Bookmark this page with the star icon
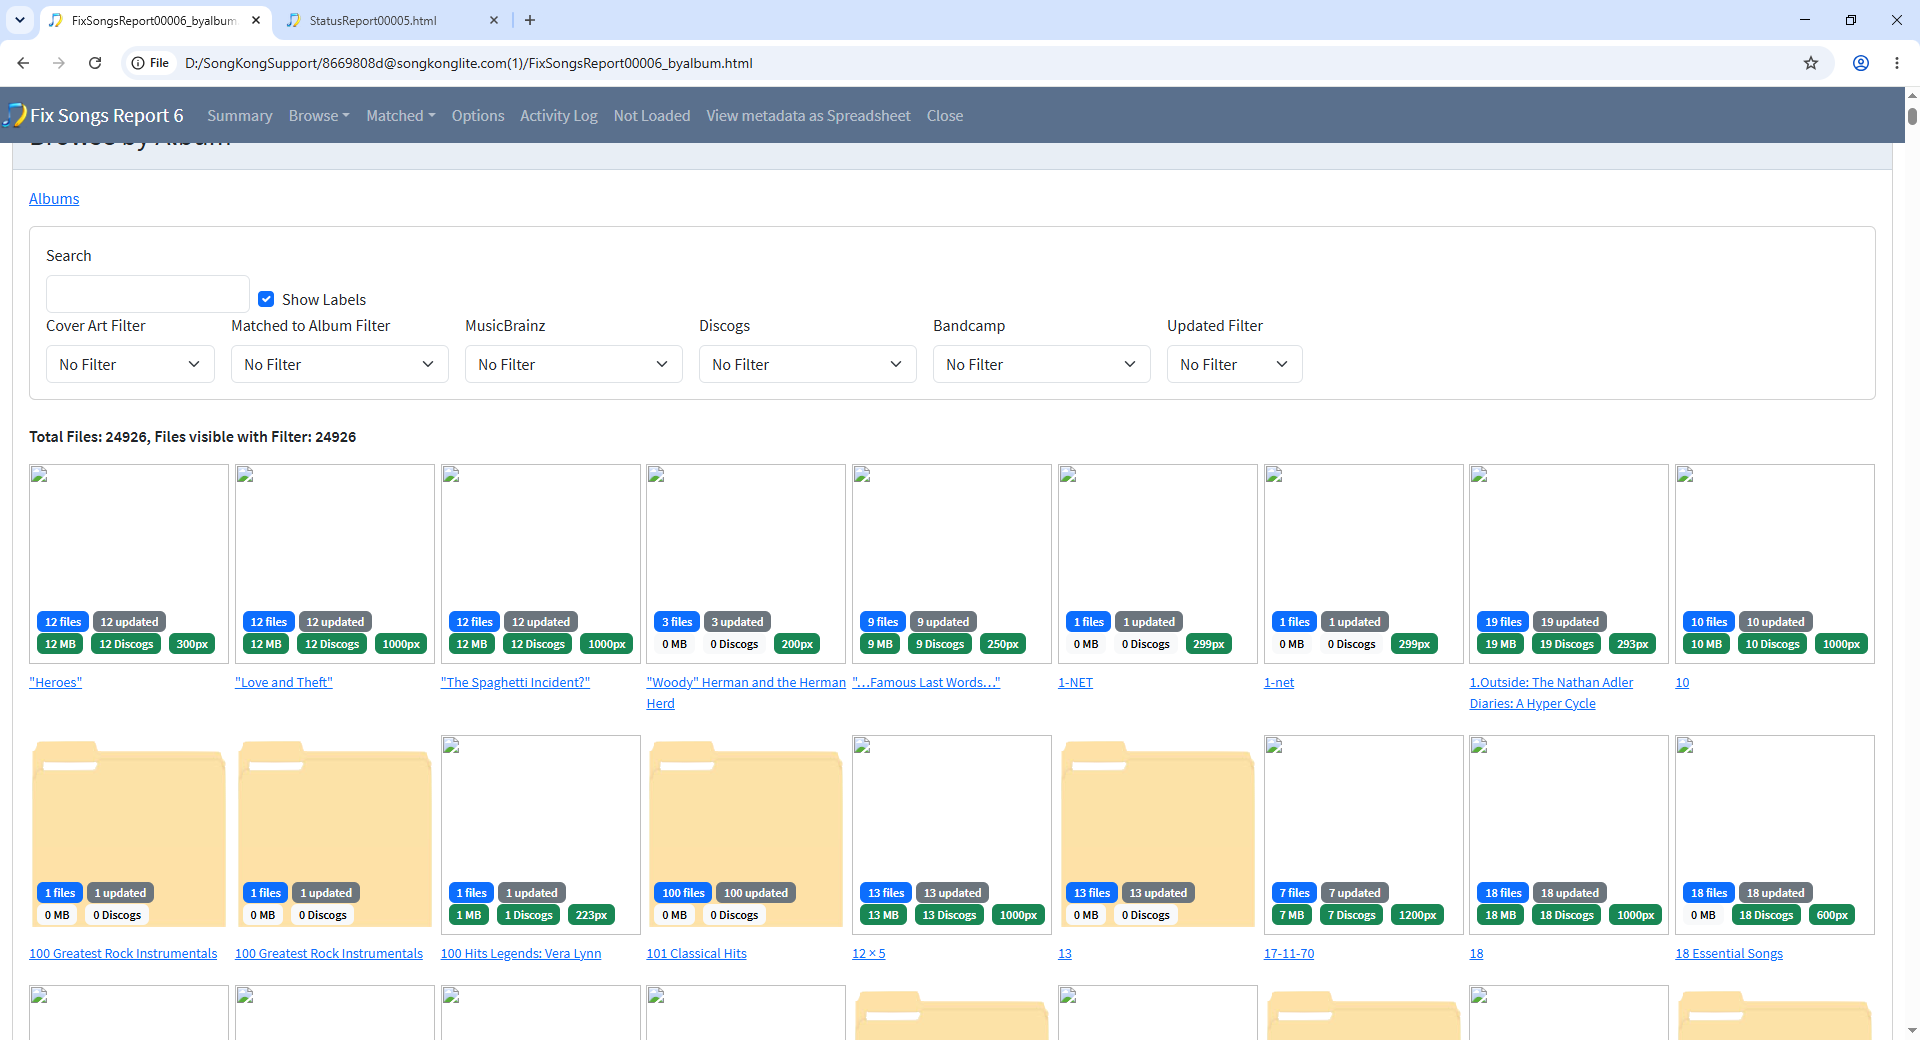The height and width of the screenshot is (1040, 1920). (x=1811, y=63)
